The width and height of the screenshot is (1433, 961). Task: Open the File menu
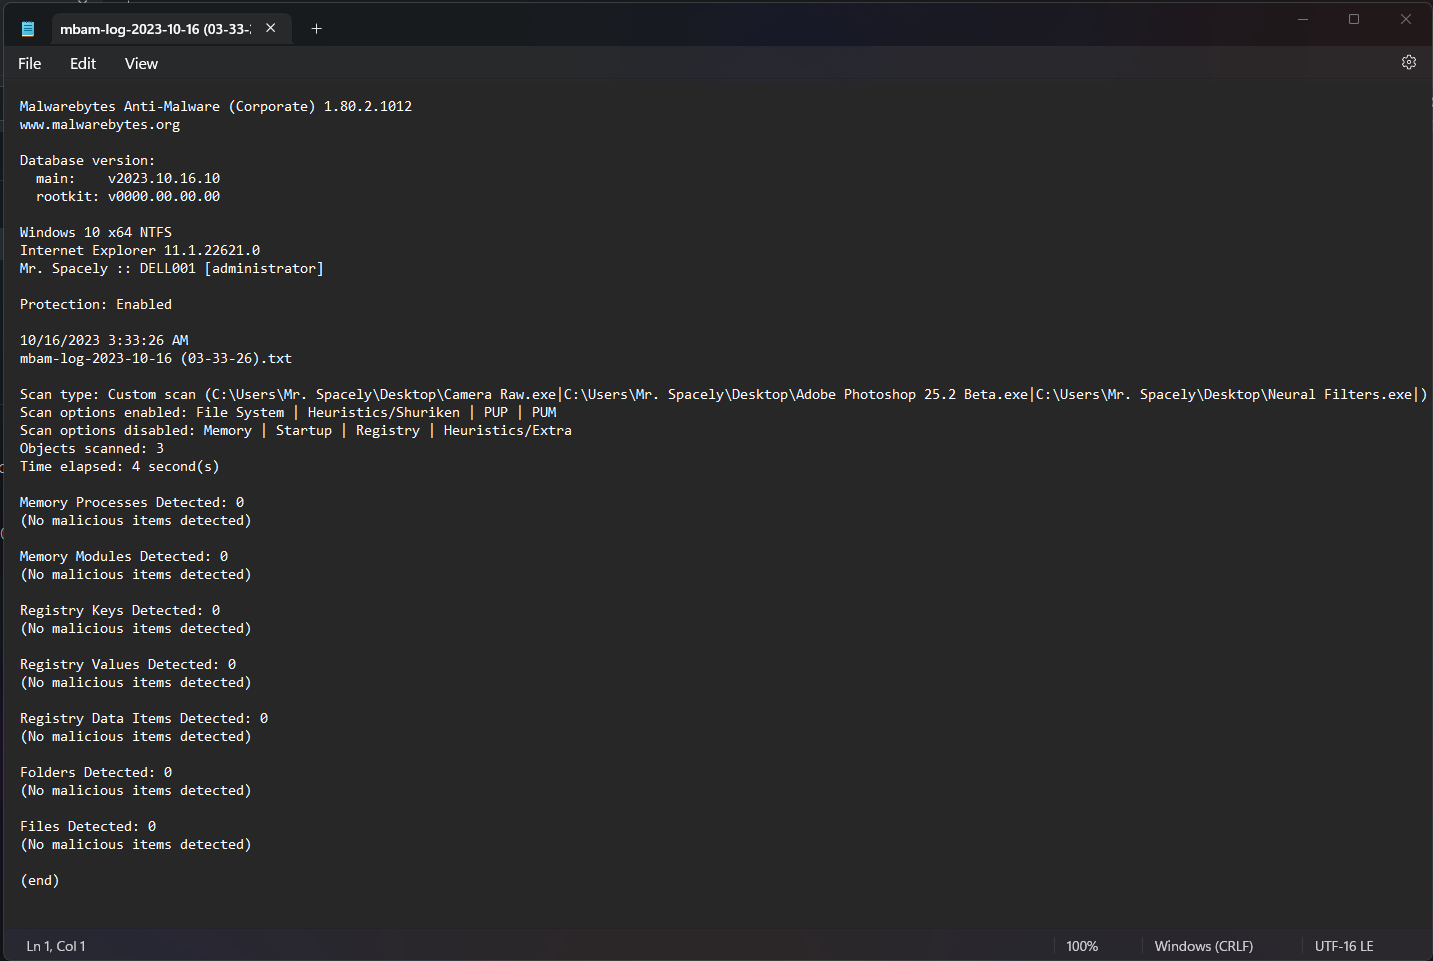pos(30,63)
